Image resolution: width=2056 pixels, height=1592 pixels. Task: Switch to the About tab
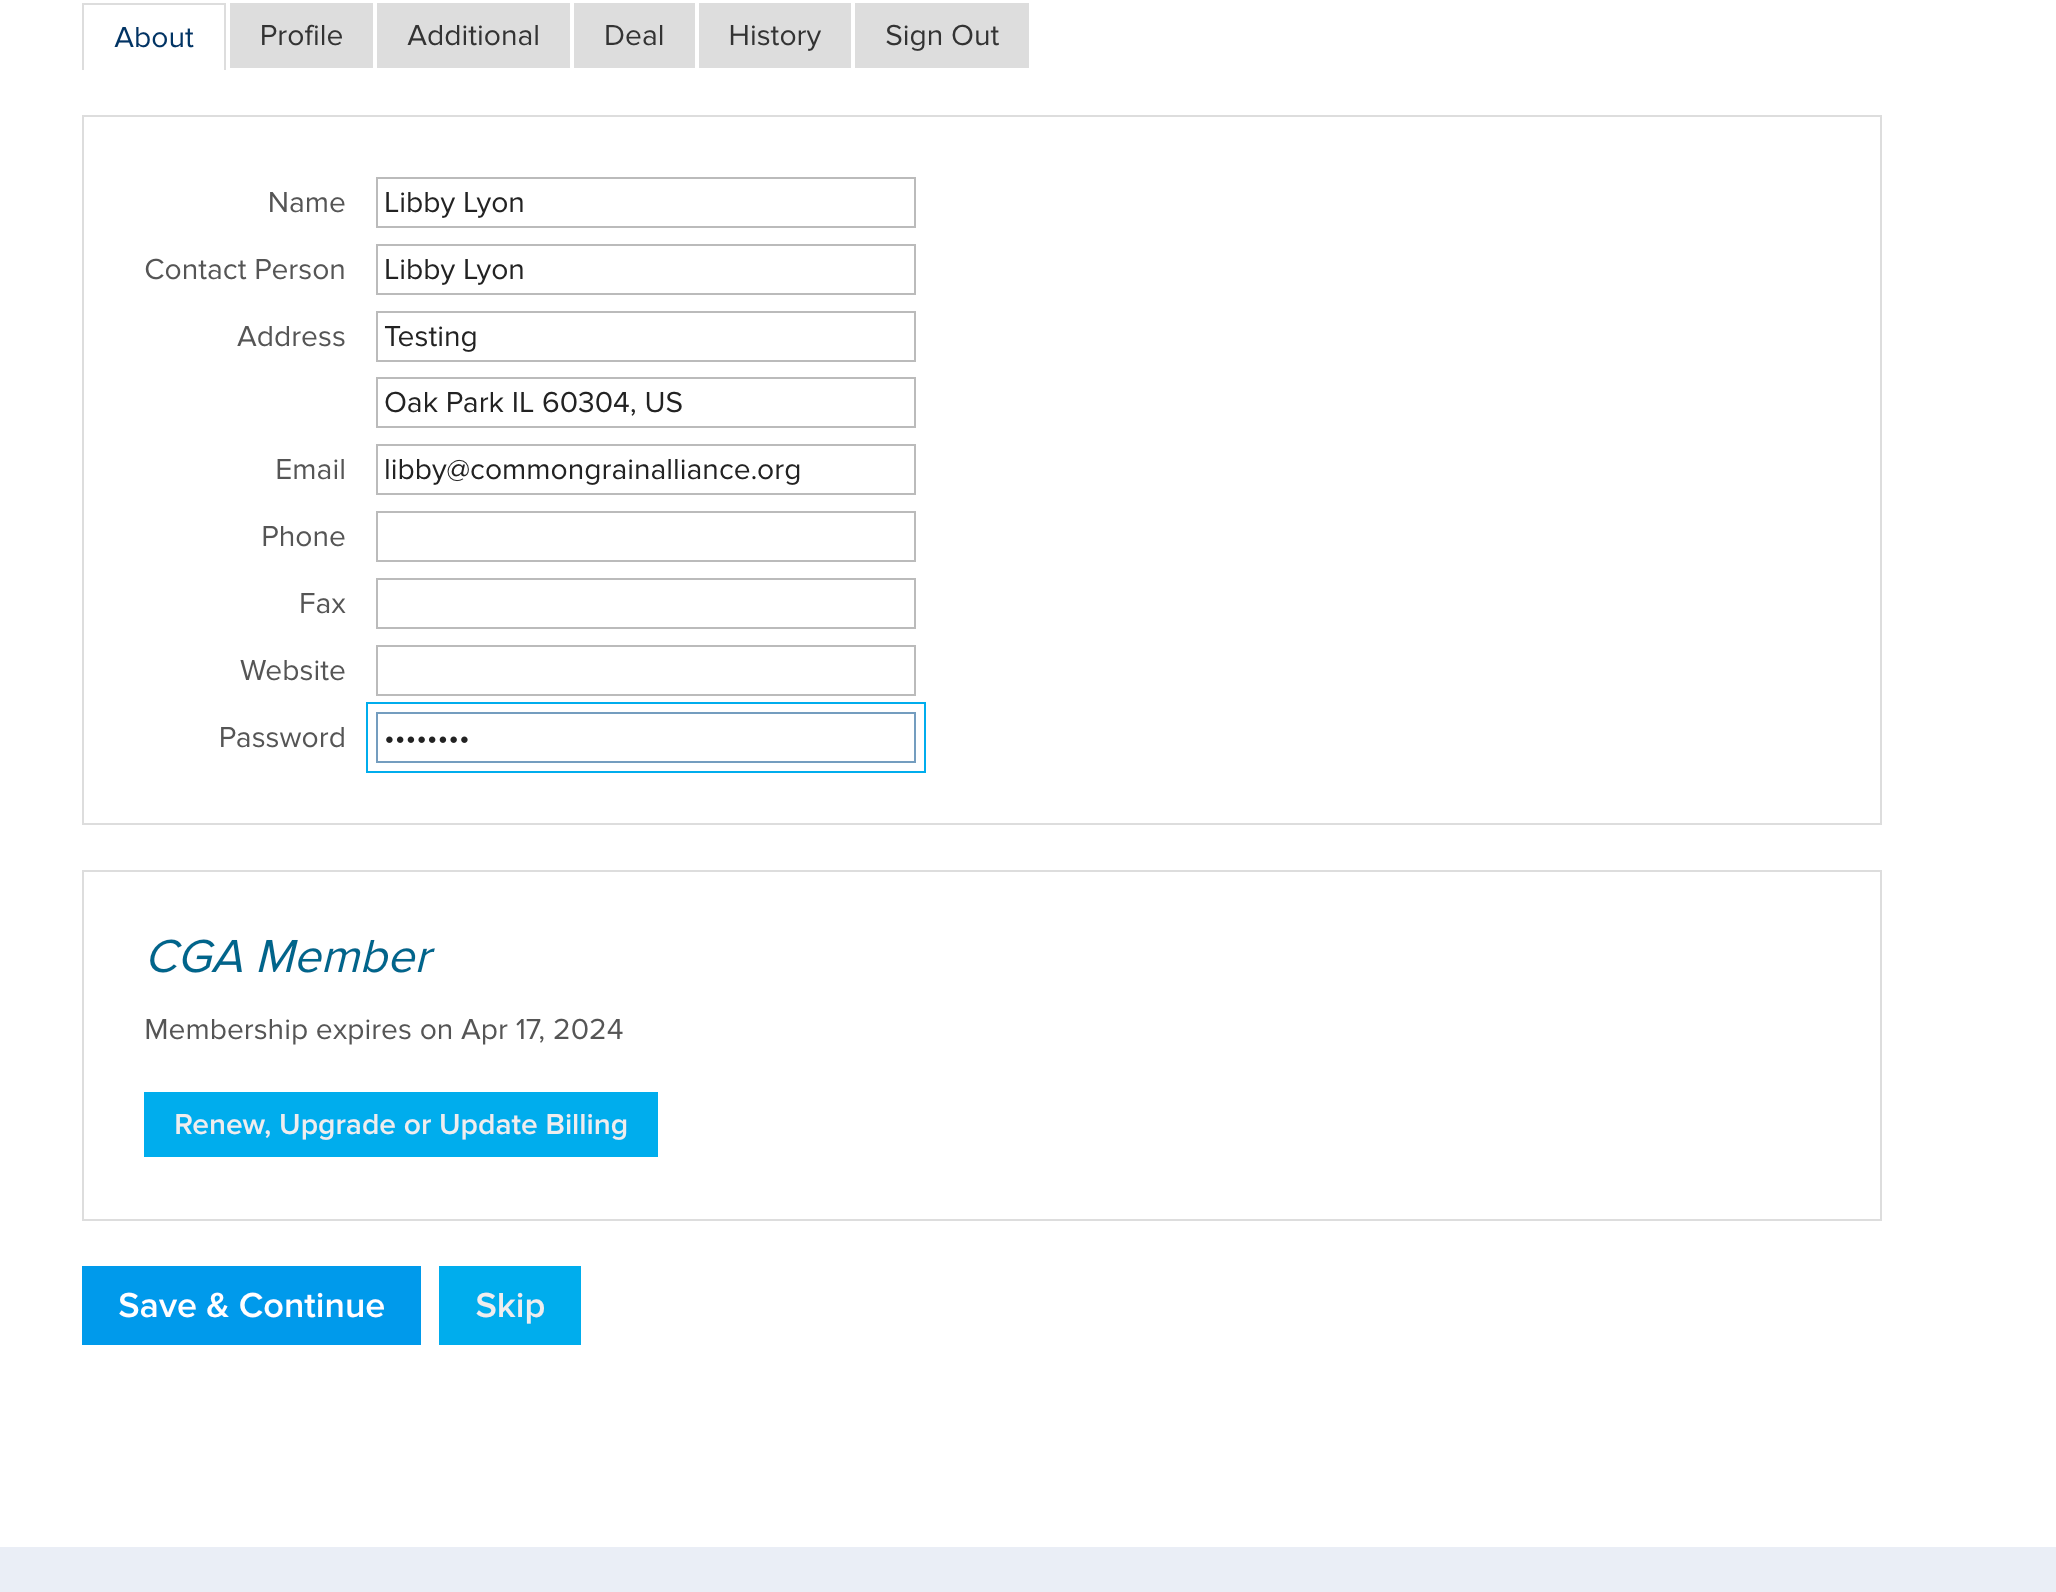pyautogui.click(x=154, y=37)
